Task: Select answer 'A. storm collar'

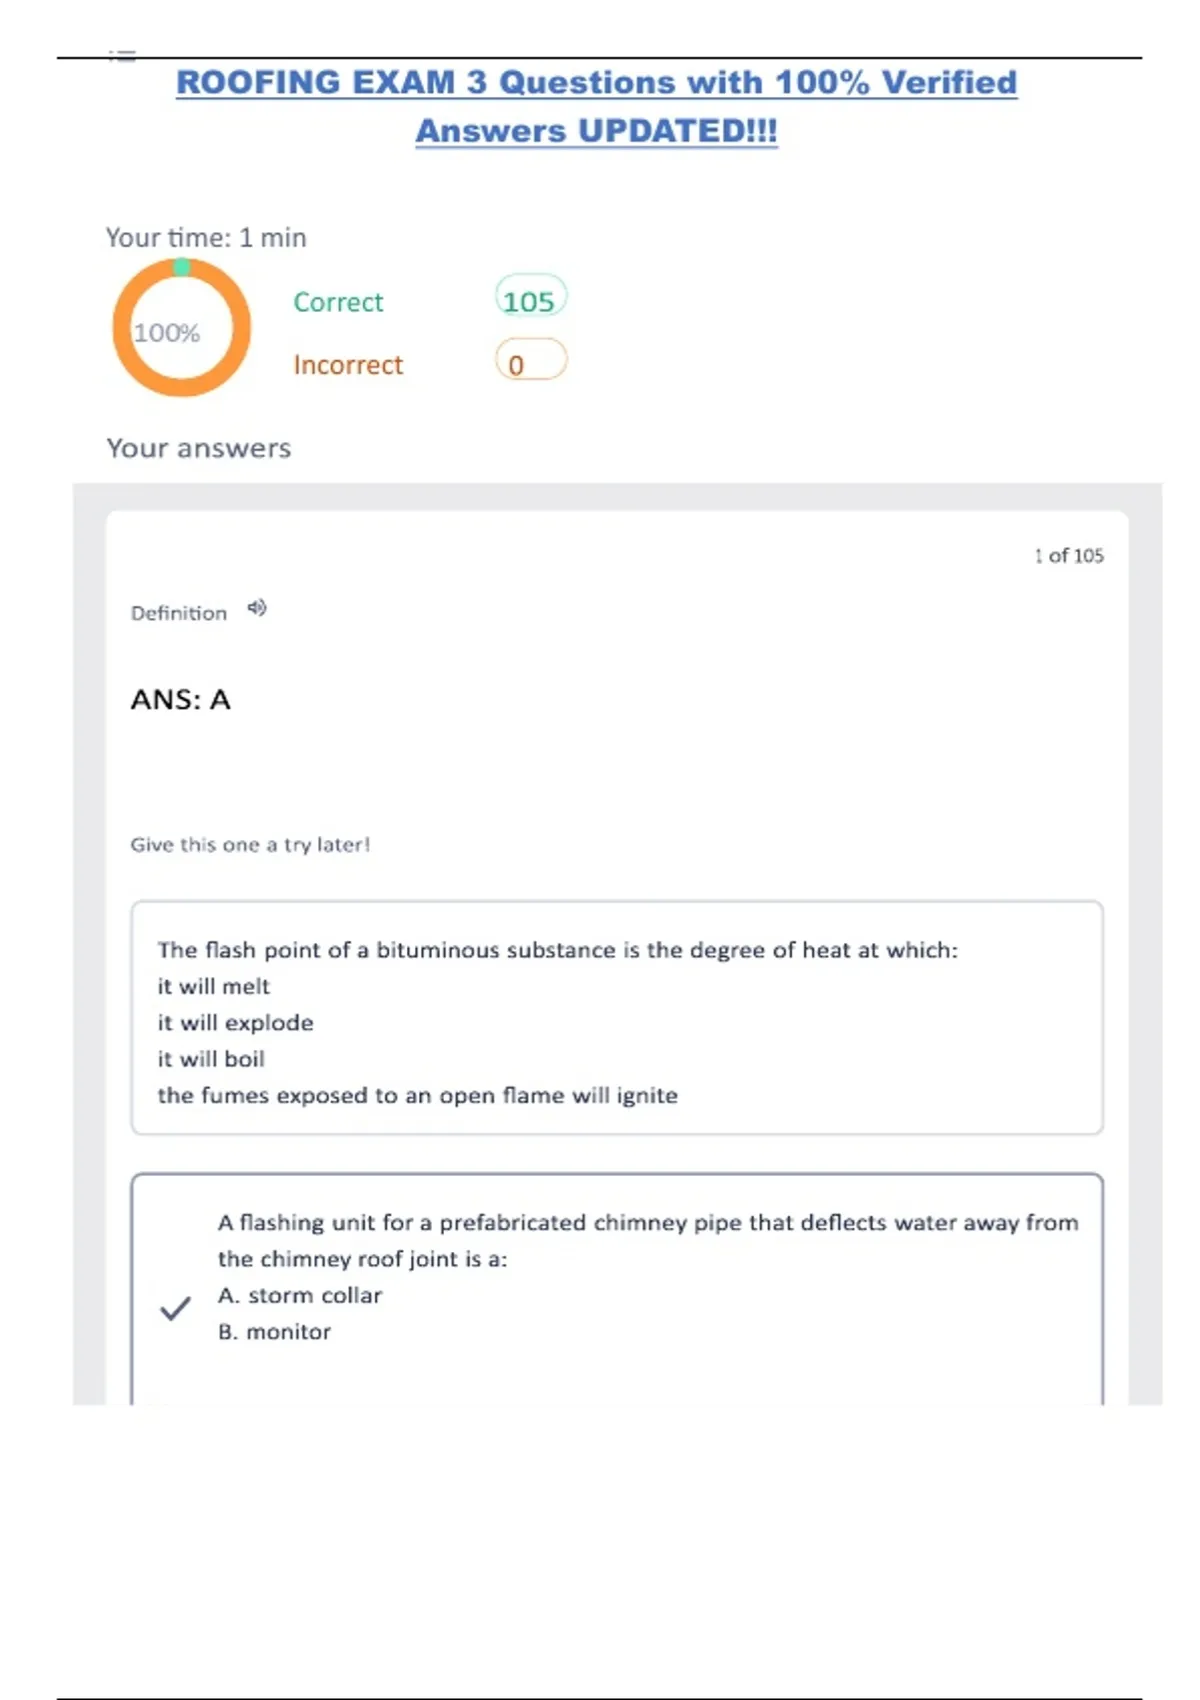Action: tap(300, 1296)
